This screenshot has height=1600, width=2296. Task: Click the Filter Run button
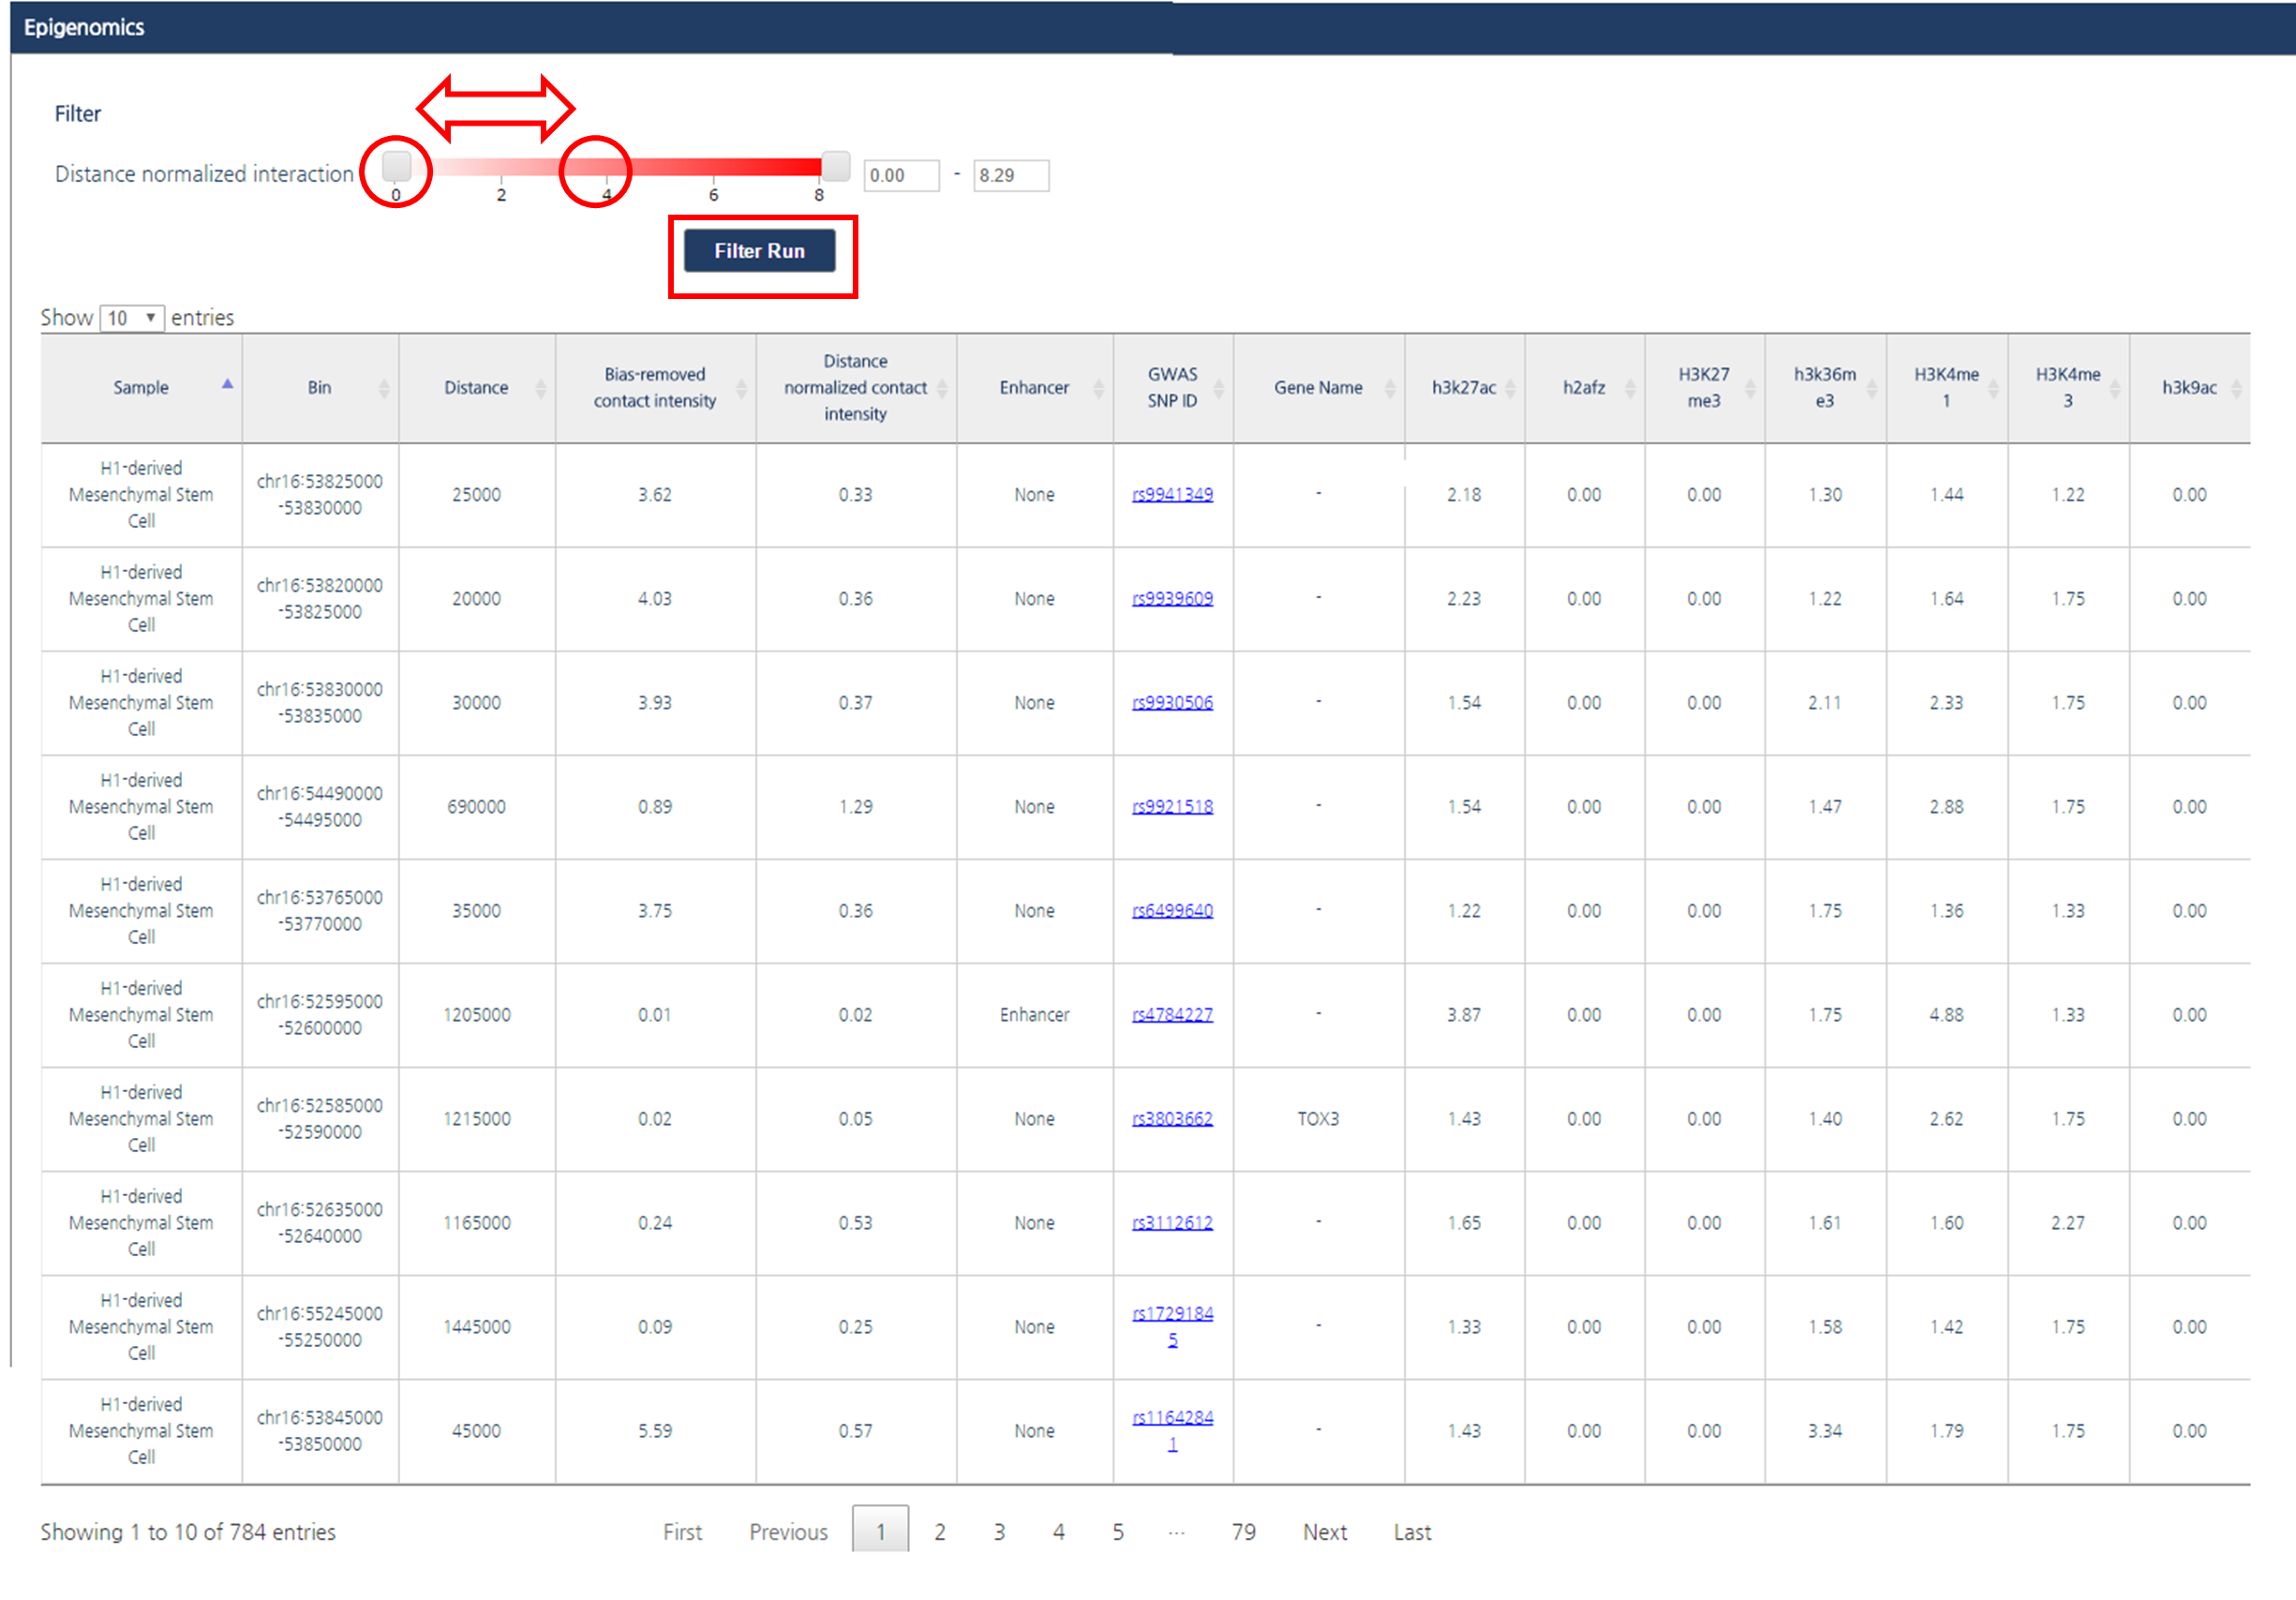tap(759, 251)
